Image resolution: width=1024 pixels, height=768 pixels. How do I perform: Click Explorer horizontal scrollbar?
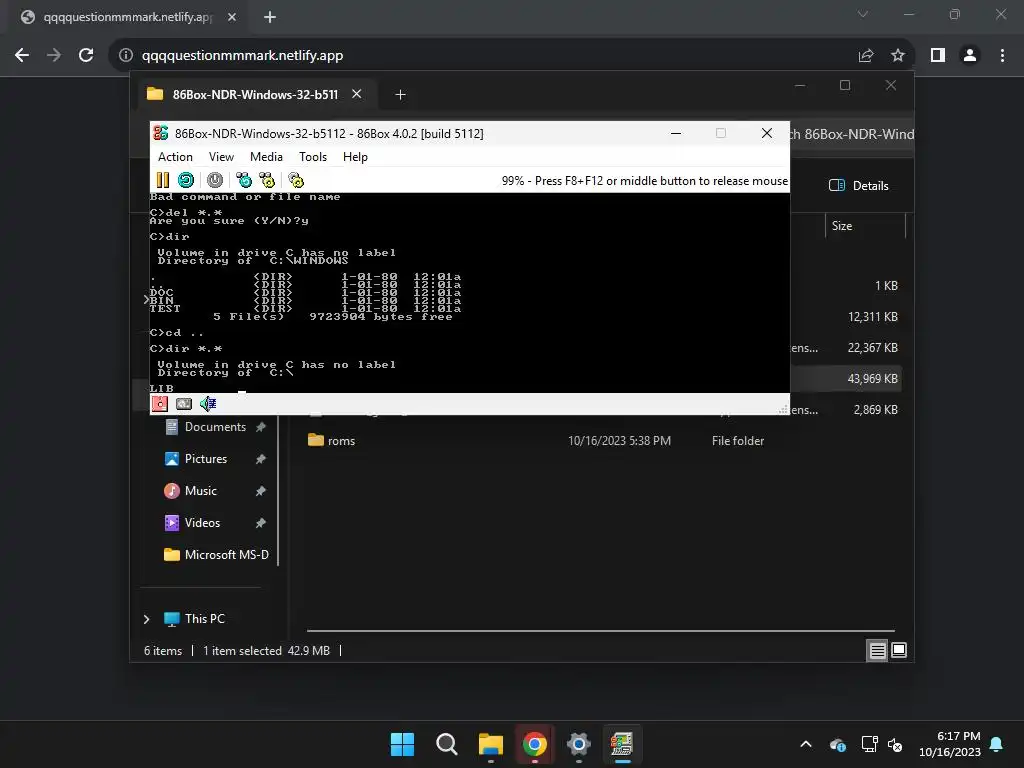click(600, 631)
